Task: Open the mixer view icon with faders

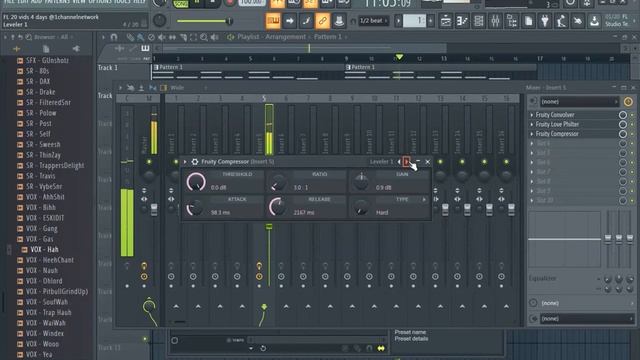Action: pyautogui.click(x=495, y=21)
